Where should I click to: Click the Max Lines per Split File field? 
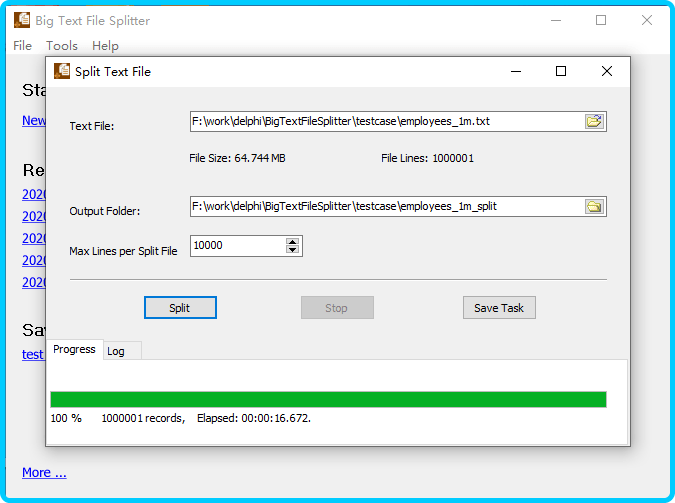[237, 246]
